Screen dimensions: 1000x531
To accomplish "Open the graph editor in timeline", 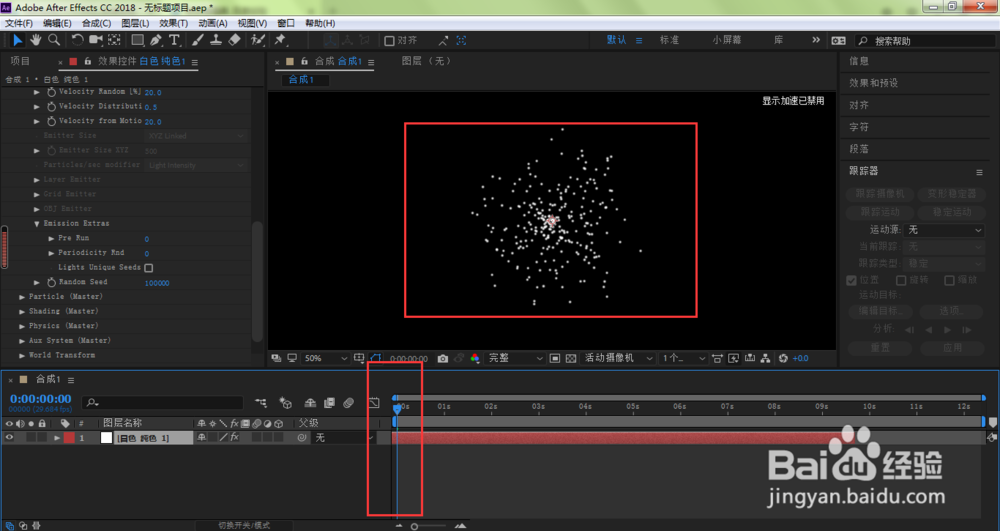I will pos(374,403).
